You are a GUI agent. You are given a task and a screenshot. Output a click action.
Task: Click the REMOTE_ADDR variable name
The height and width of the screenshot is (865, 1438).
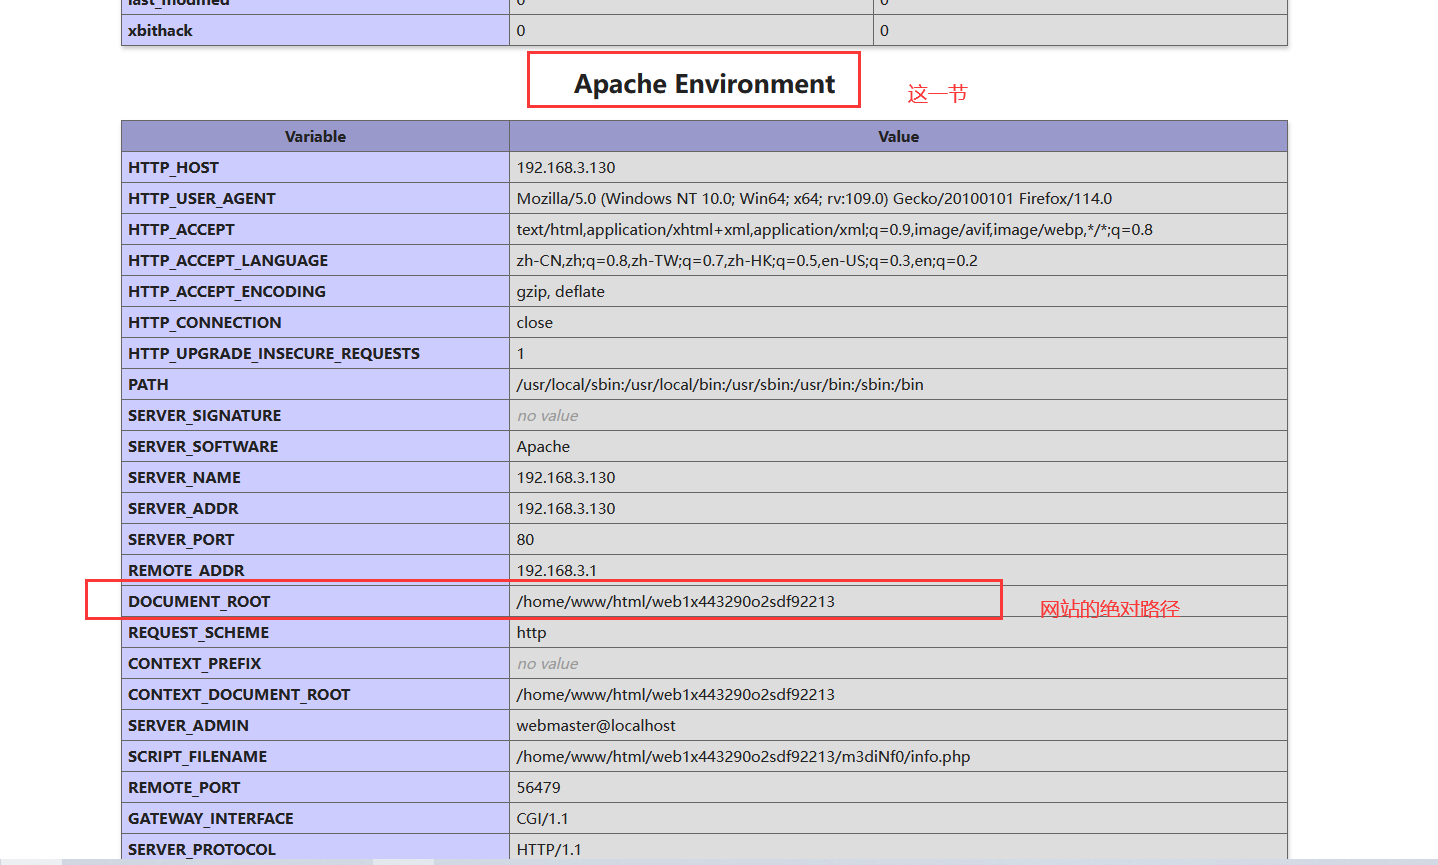pyautogui.click(x=186, y=570)
